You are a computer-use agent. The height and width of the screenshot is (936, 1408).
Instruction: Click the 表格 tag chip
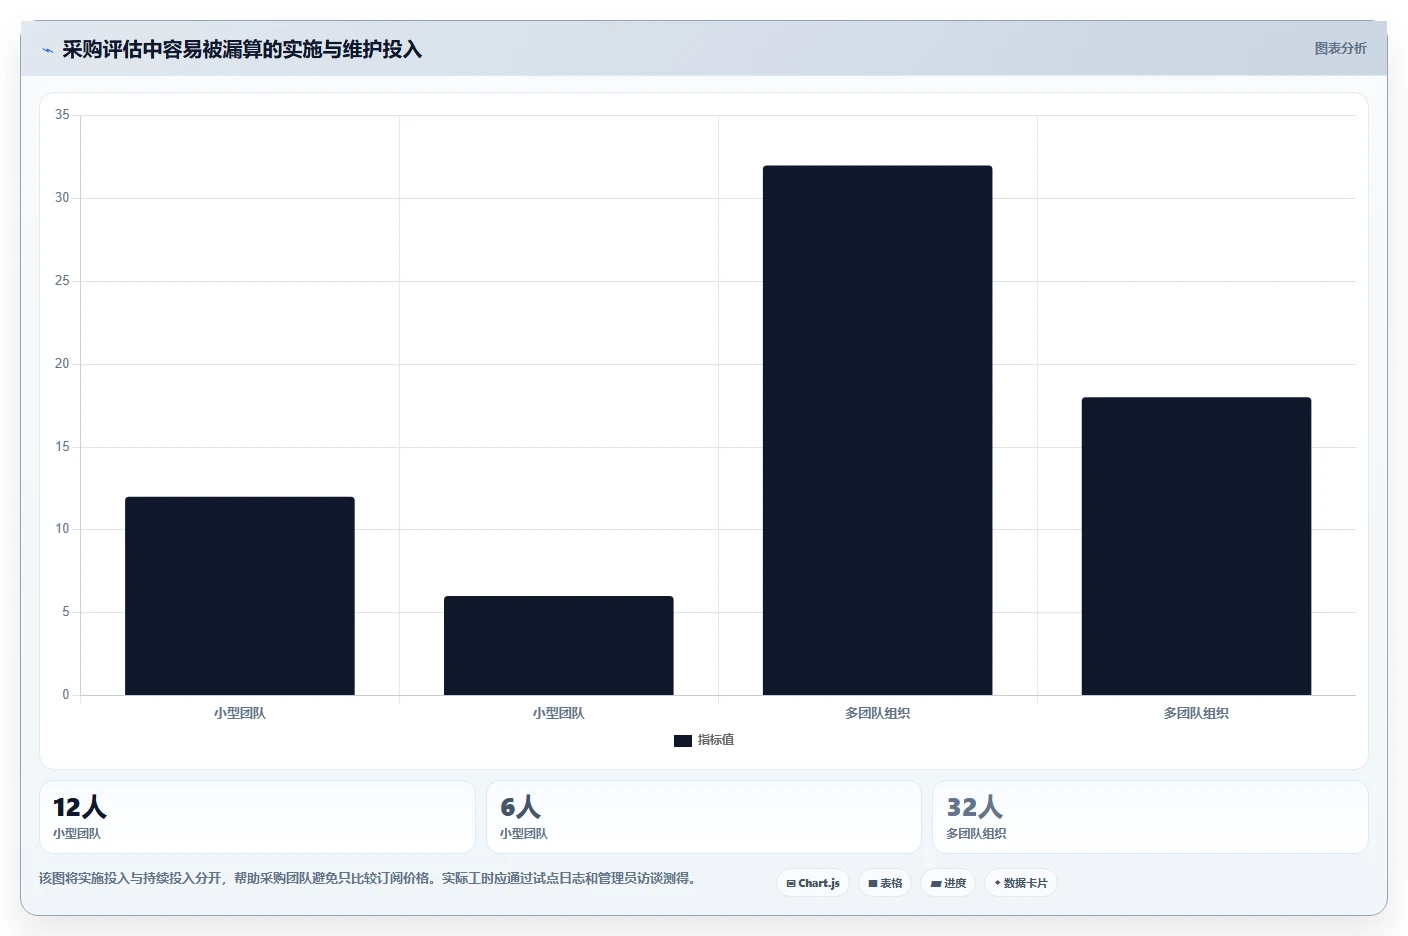[x=885, y=883]
